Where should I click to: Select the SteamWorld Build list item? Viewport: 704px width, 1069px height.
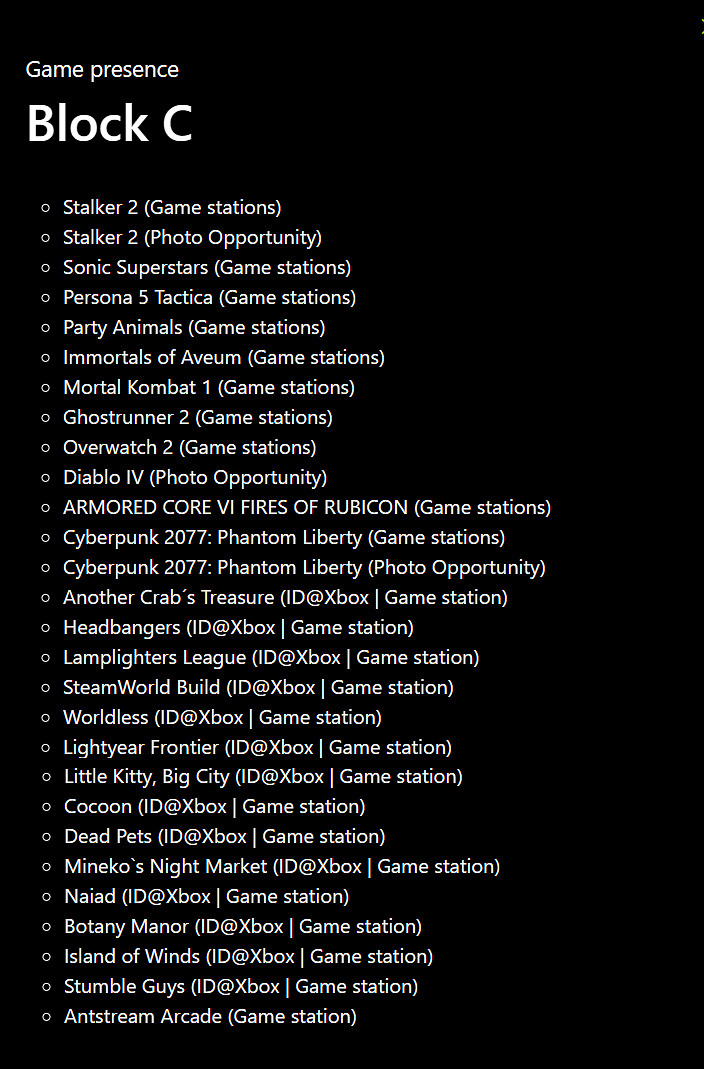click(258, 688)
